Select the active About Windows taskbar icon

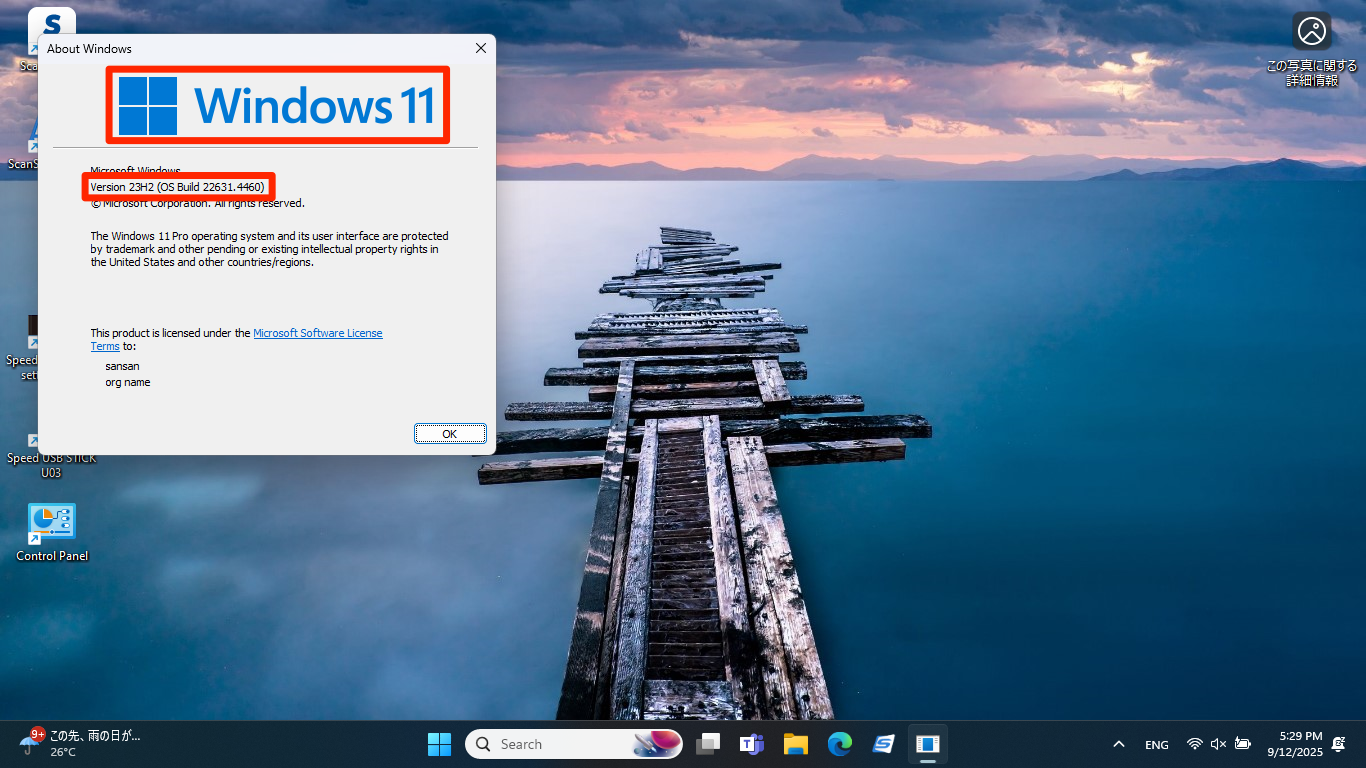click(927, 744)
